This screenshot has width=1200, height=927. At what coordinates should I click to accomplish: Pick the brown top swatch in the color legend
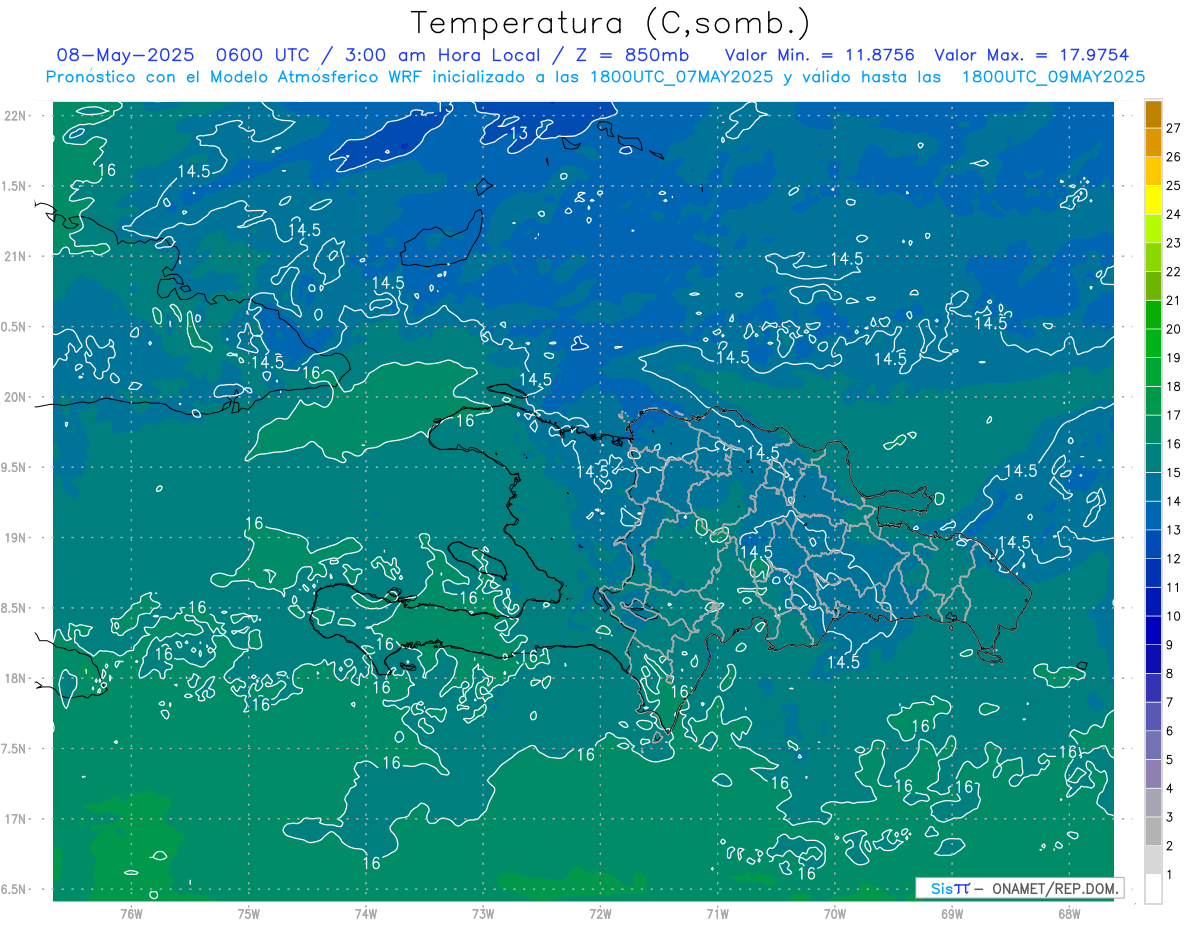coord(1153,114)
